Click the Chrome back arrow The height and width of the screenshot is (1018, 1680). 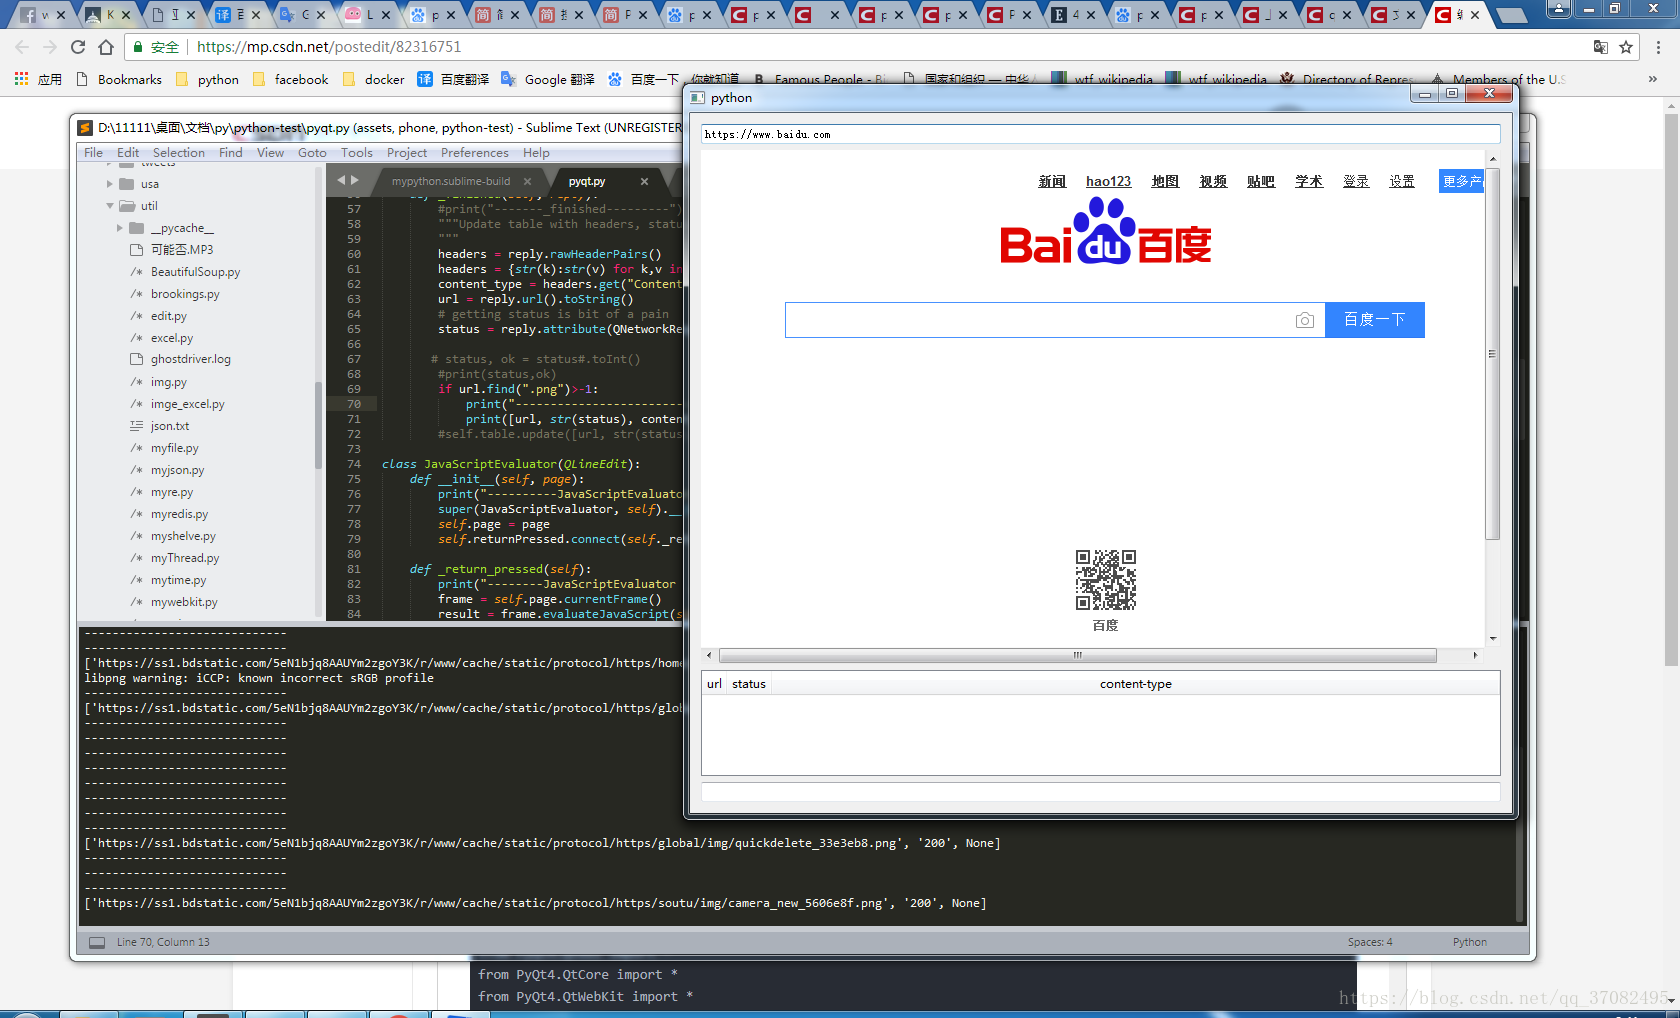22,47
